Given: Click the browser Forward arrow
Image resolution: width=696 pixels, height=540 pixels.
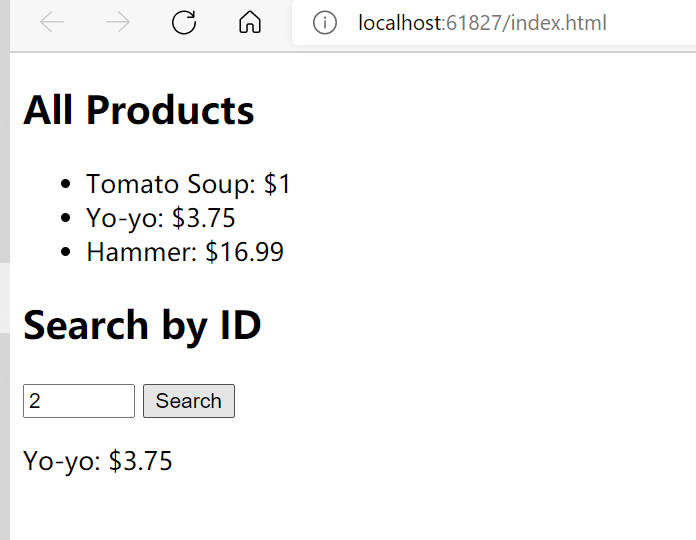Looking at the screenshot, I should click(x=118, y=23).
